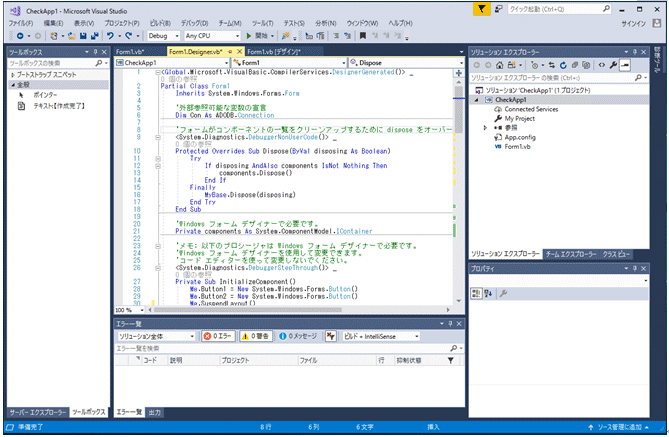Screen dimensions: 669x437
Task: Toggle the 0 Errors filter button
Action: coord(218,336)
